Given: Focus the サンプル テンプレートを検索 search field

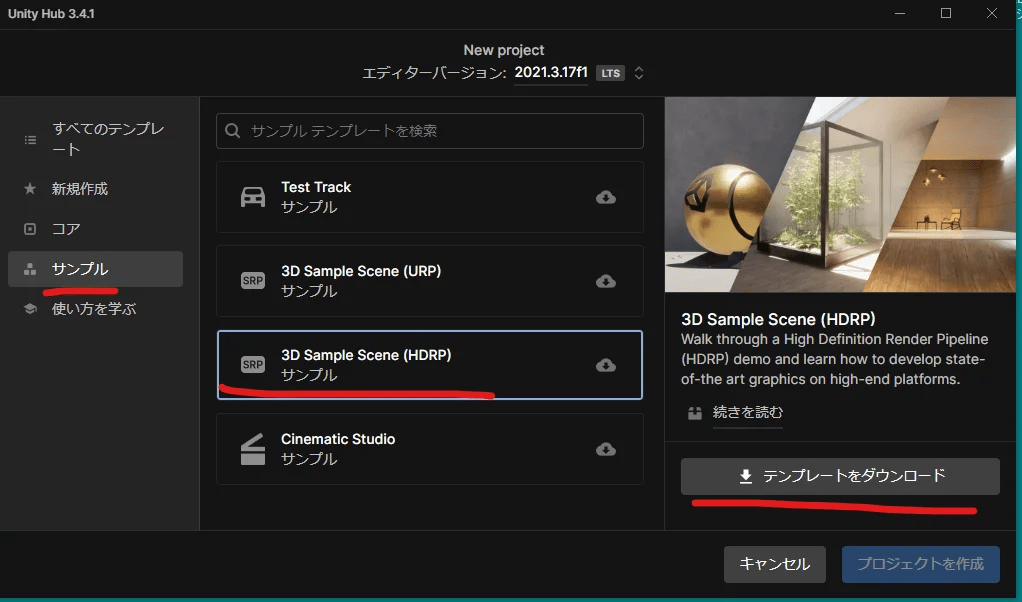Looking at the screenshot, I should click(430, 131).
